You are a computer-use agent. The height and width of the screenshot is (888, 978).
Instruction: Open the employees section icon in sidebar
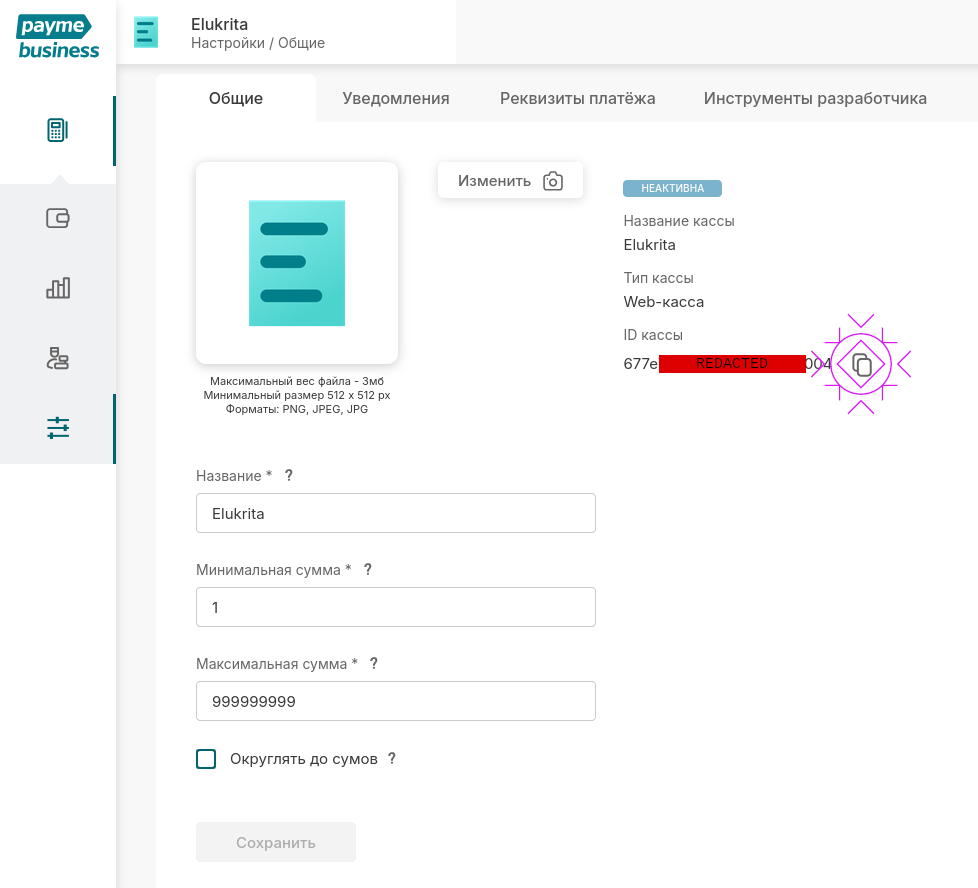(58, 358)
